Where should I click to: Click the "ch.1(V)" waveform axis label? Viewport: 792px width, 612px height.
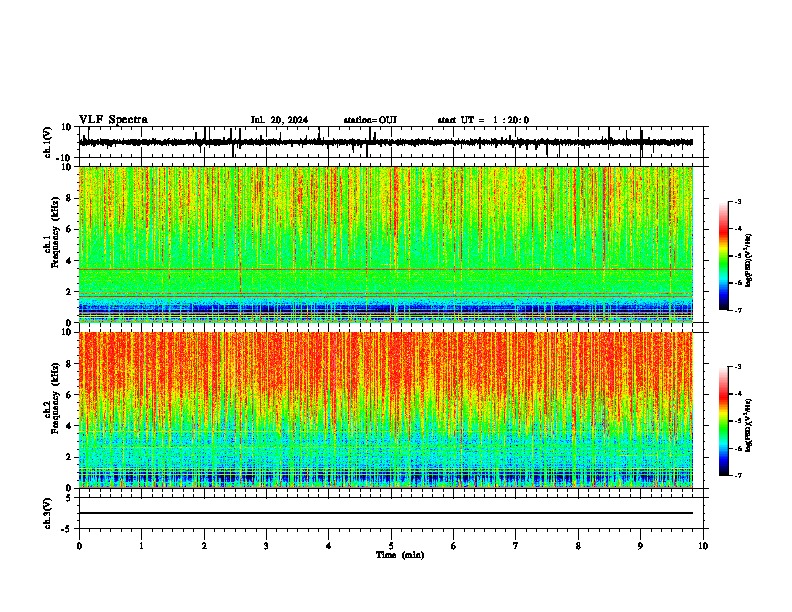point(48,142)
